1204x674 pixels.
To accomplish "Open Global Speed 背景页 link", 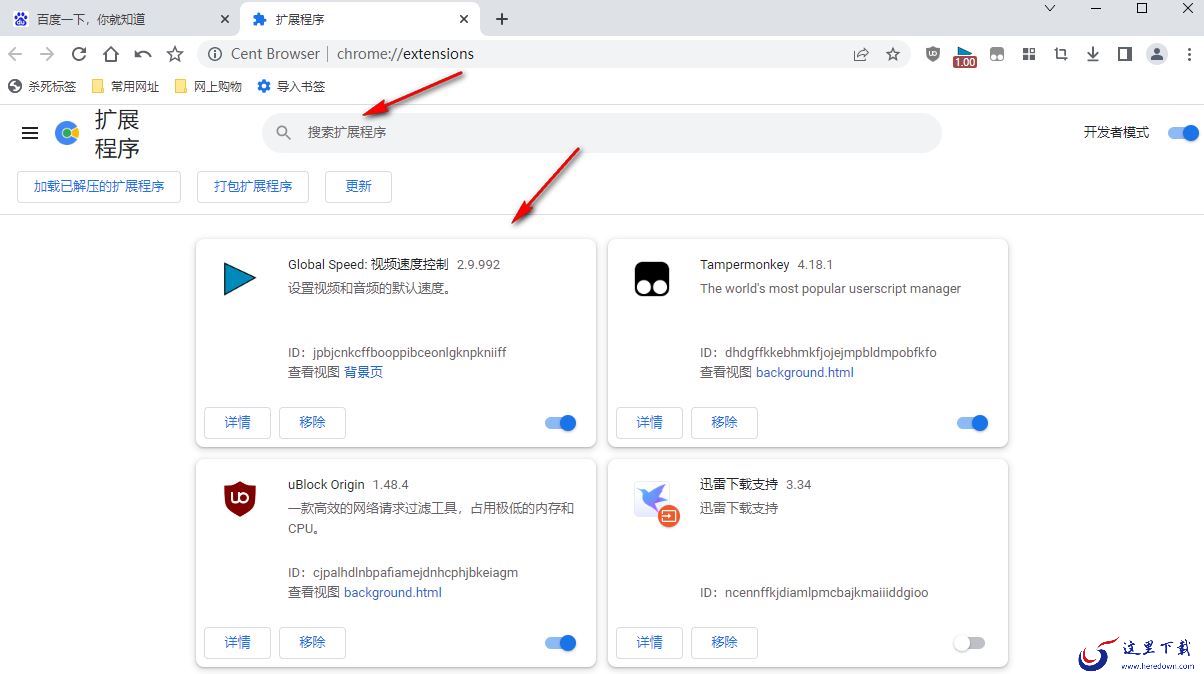I will 363,372.
